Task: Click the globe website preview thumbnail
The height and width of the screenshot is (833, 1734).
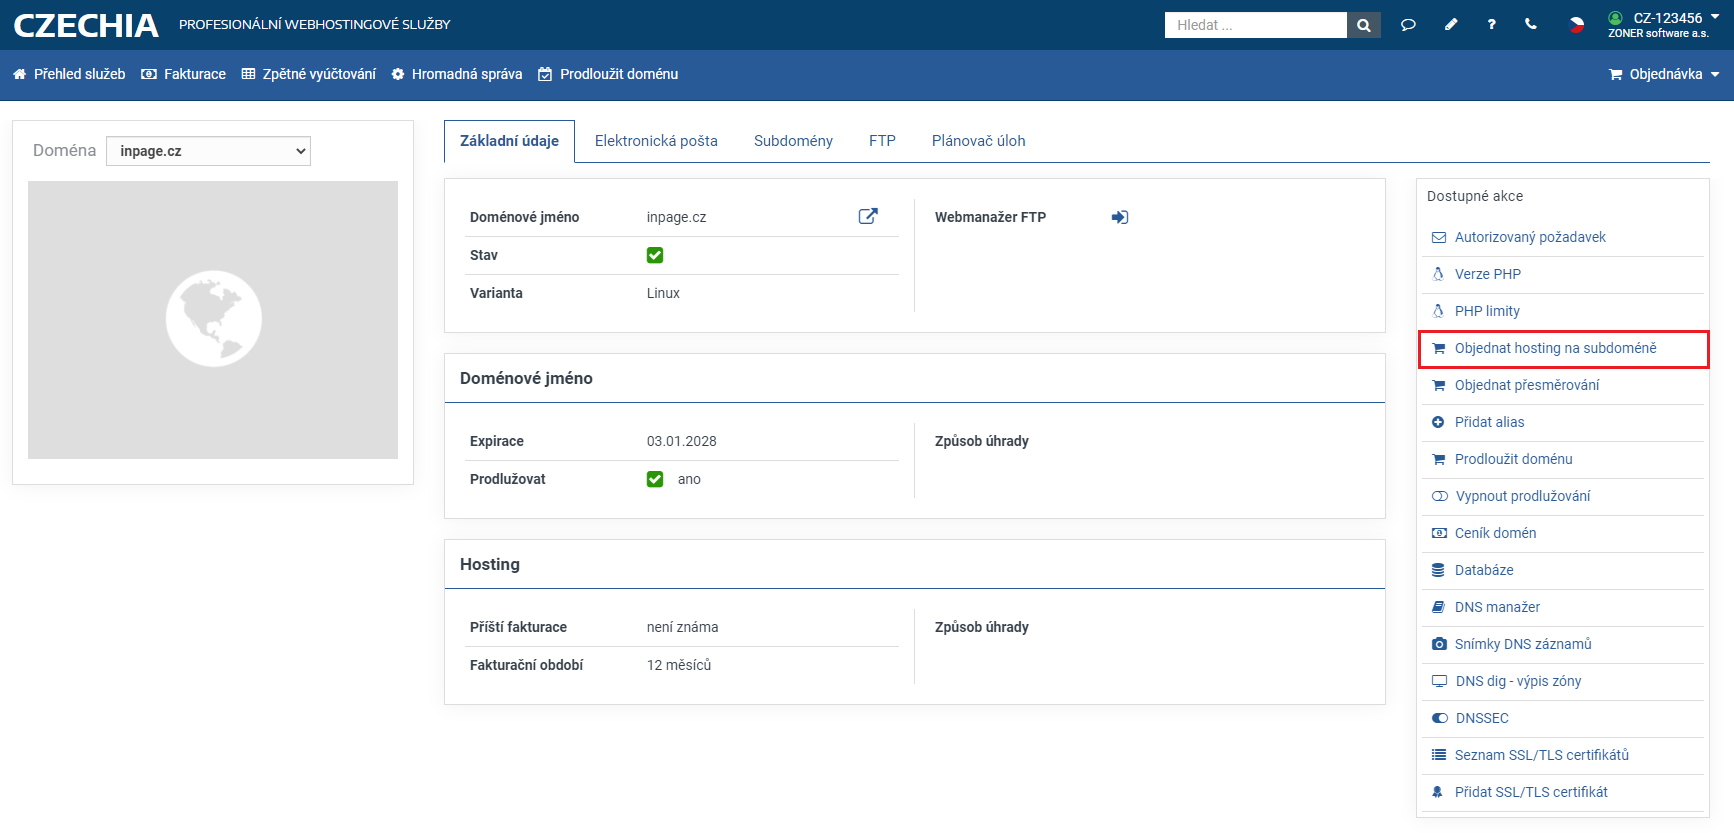Action: [213, 320]
